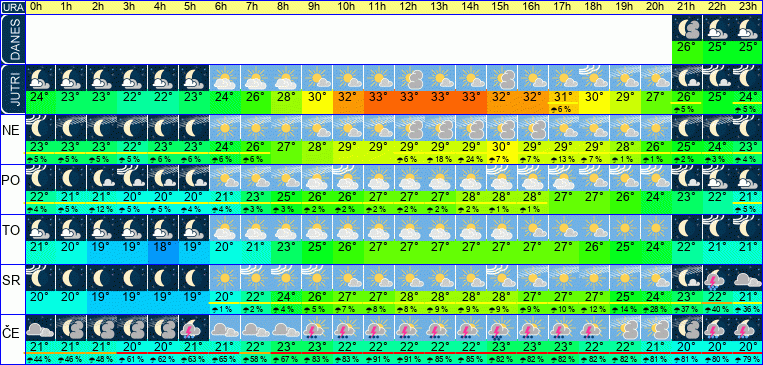763x365 pixels.
Task: Select the clear moon icon for SR at 3h
Action: click(132, 278)
